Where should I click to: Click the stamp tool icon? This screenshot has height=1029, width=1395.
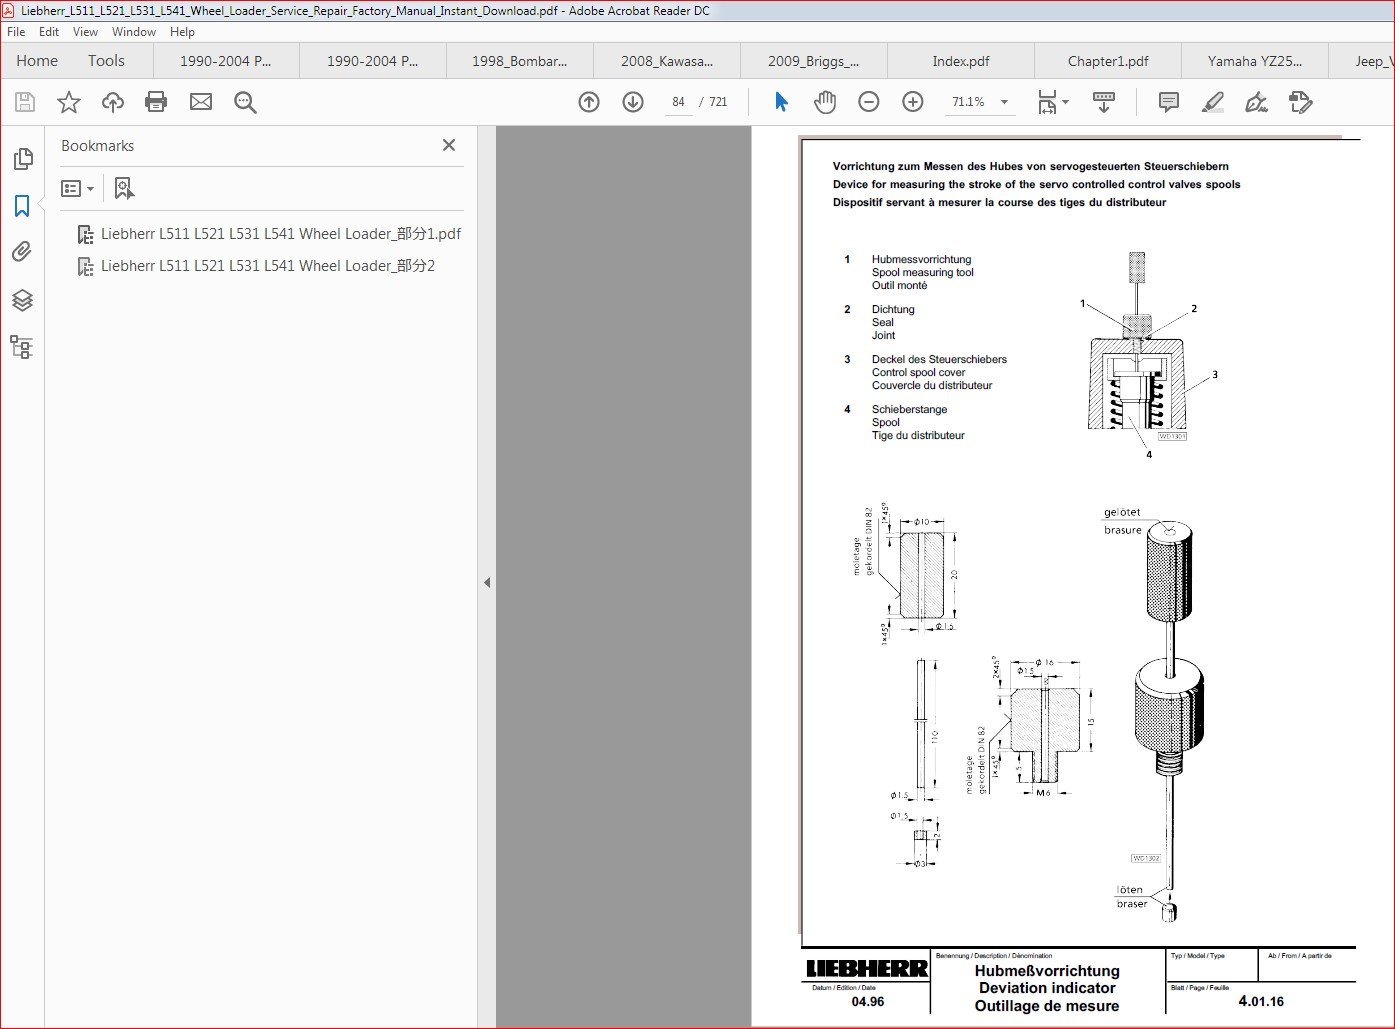(1300, 102)
